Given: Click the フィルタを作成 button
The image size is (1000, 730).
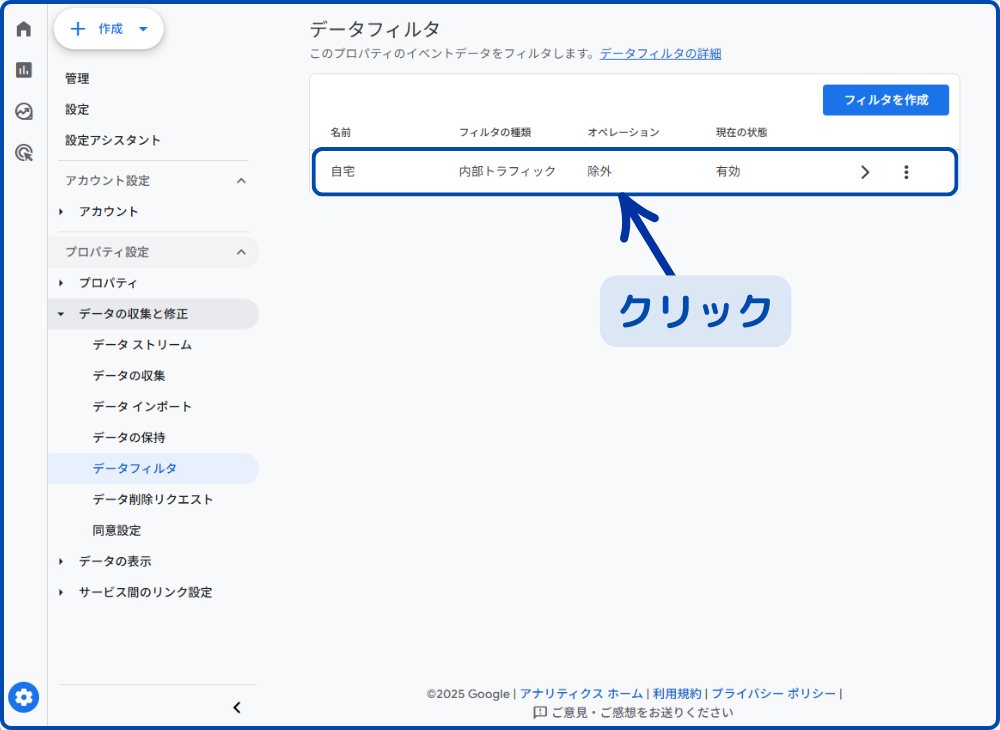Looking at the screenshot, I should (x=885, y=100).
